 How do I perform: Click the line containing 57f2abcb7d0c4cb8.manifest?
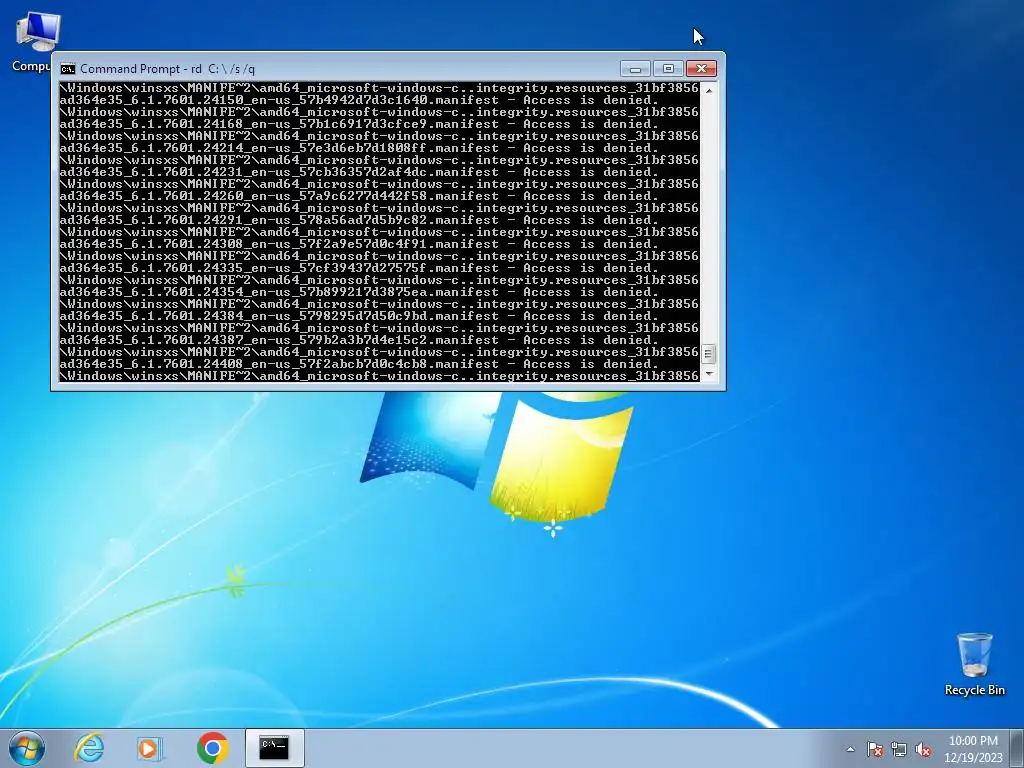tap(359, 364)
